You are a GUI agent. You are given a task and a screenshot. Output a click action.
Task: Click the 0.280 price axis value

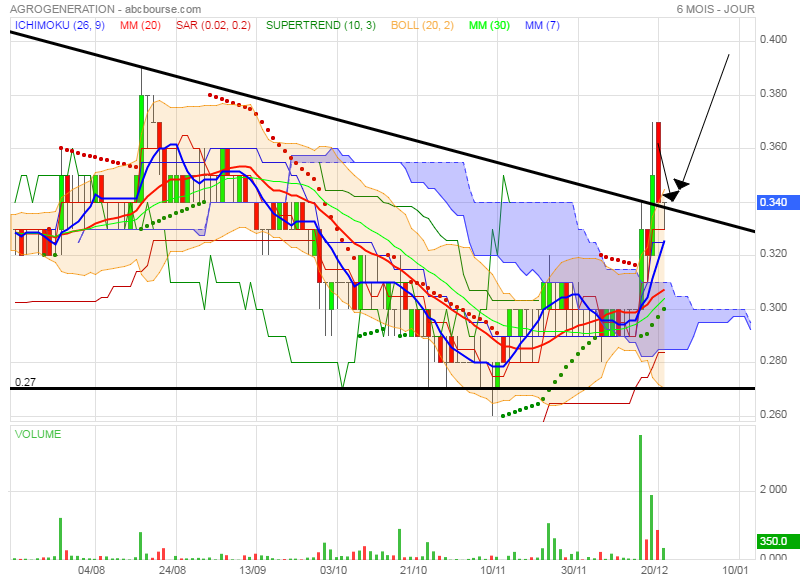pyautogui.click(x=773, y=361)
